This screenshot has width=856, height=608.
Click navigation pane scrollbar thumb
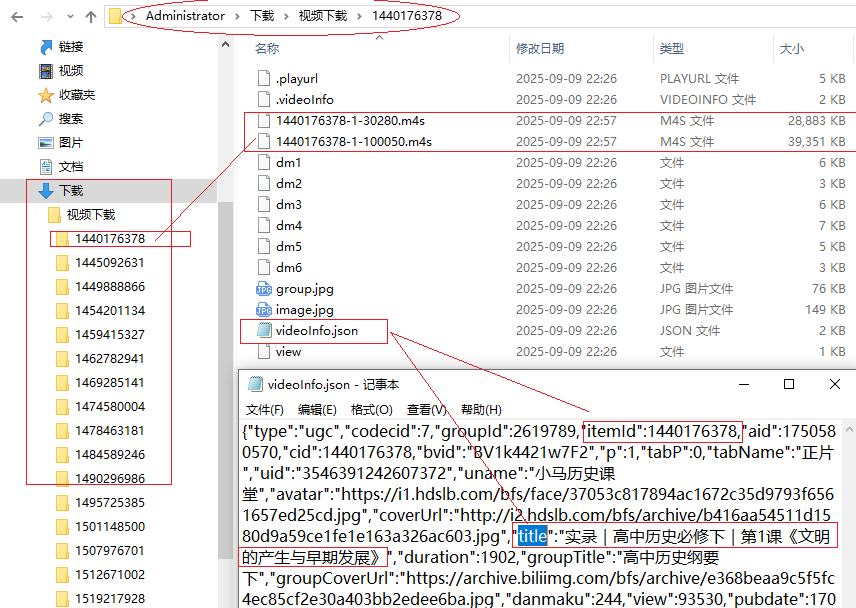[x=225, y=380]
